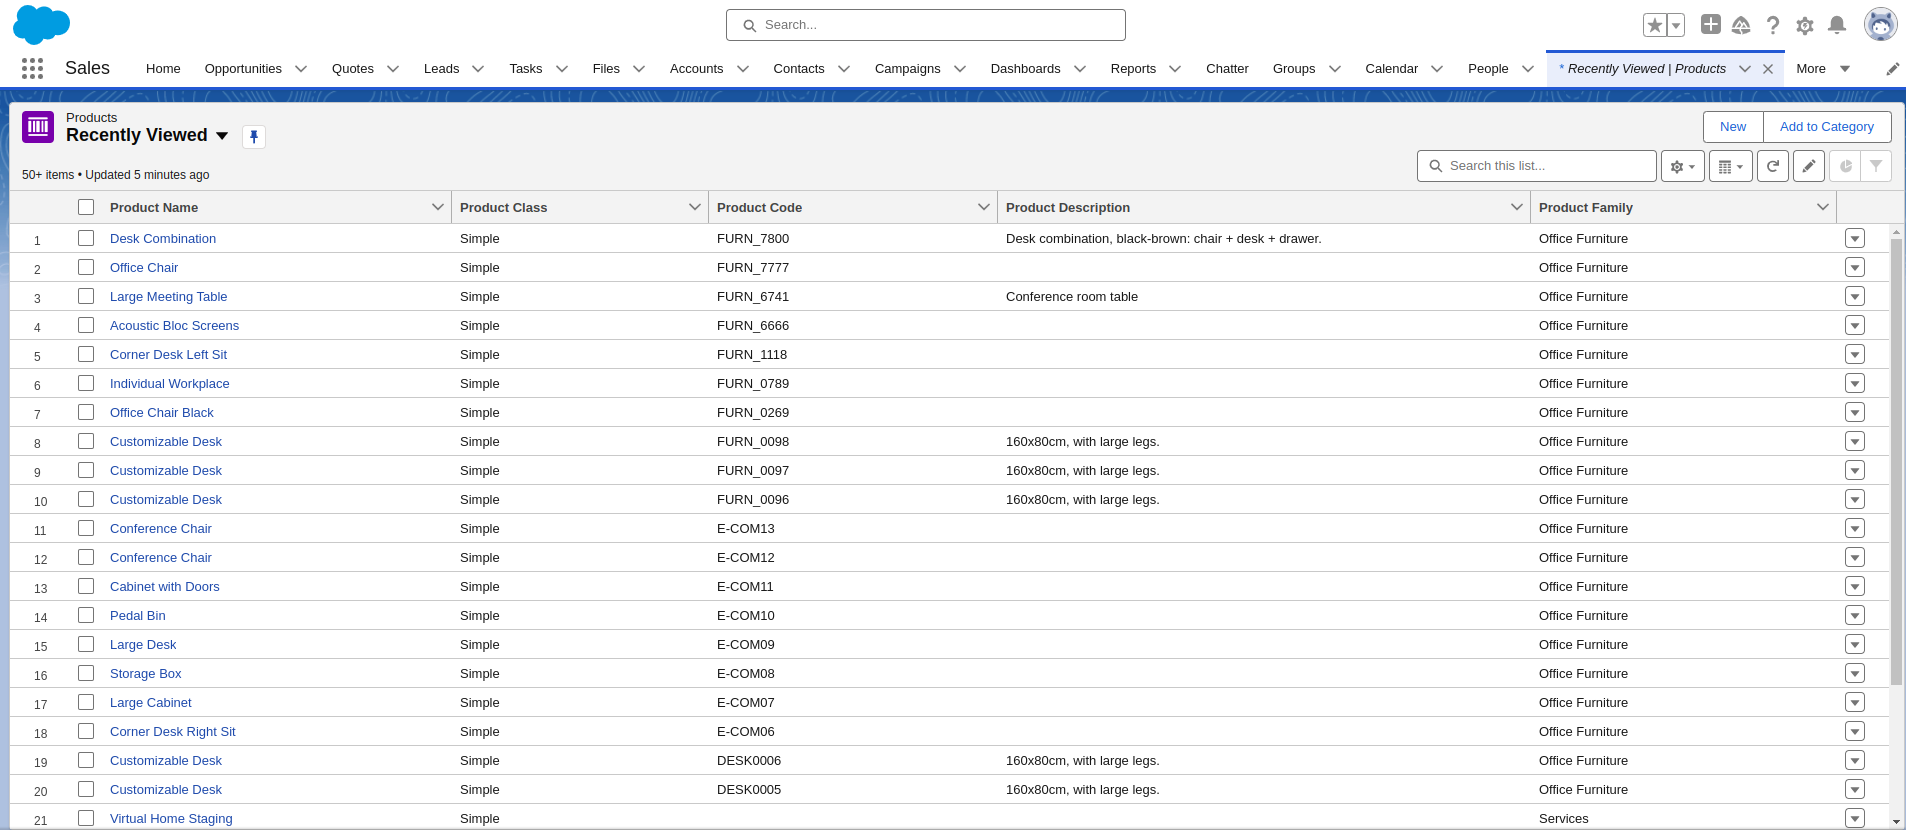
Task: Pin the Recently Viewed list view
Action: point(254,137)
